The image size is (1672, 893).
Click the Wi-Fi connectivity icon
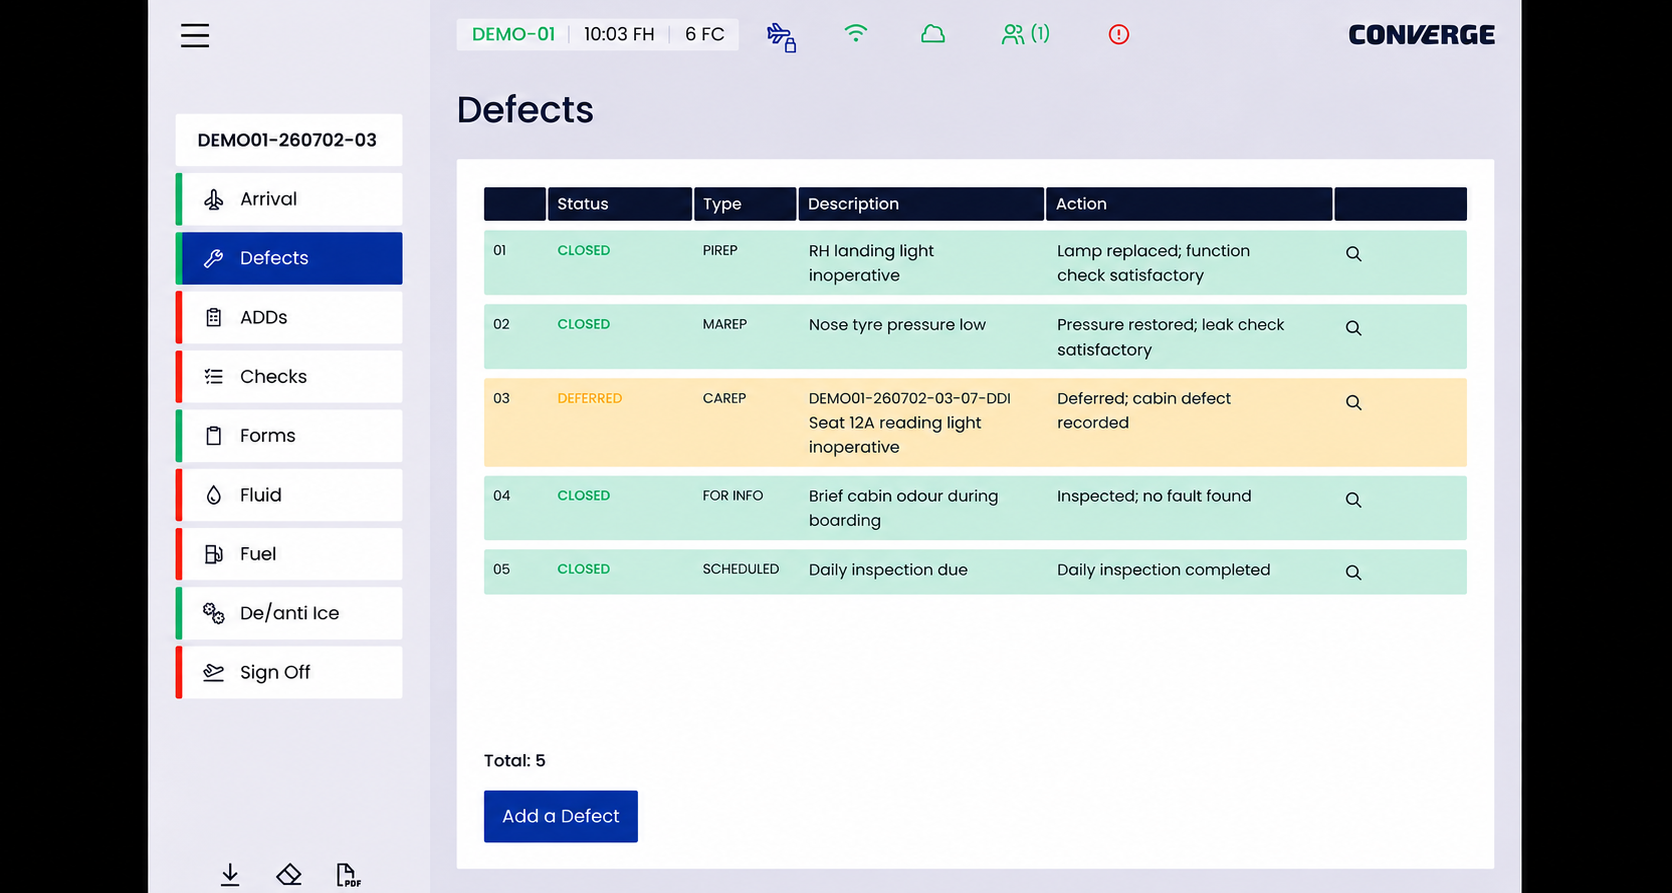coord(856,33)
